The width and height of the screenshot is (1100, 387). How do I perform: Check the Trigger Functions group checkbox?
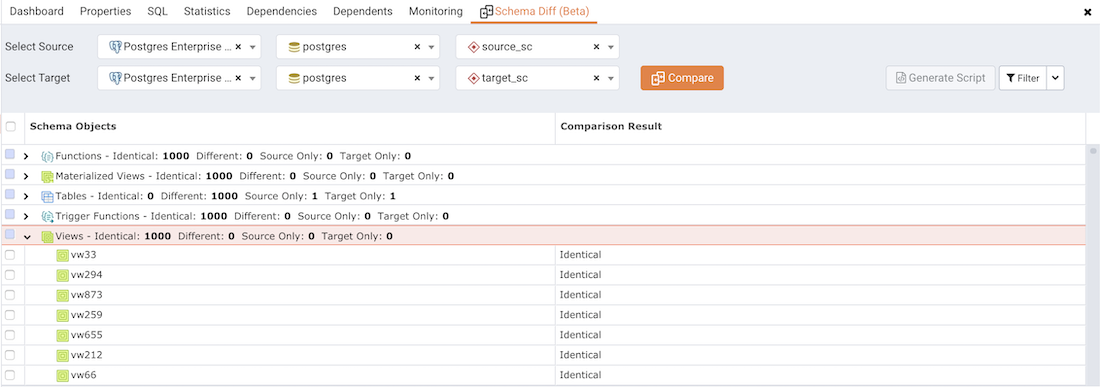point(10,214)
